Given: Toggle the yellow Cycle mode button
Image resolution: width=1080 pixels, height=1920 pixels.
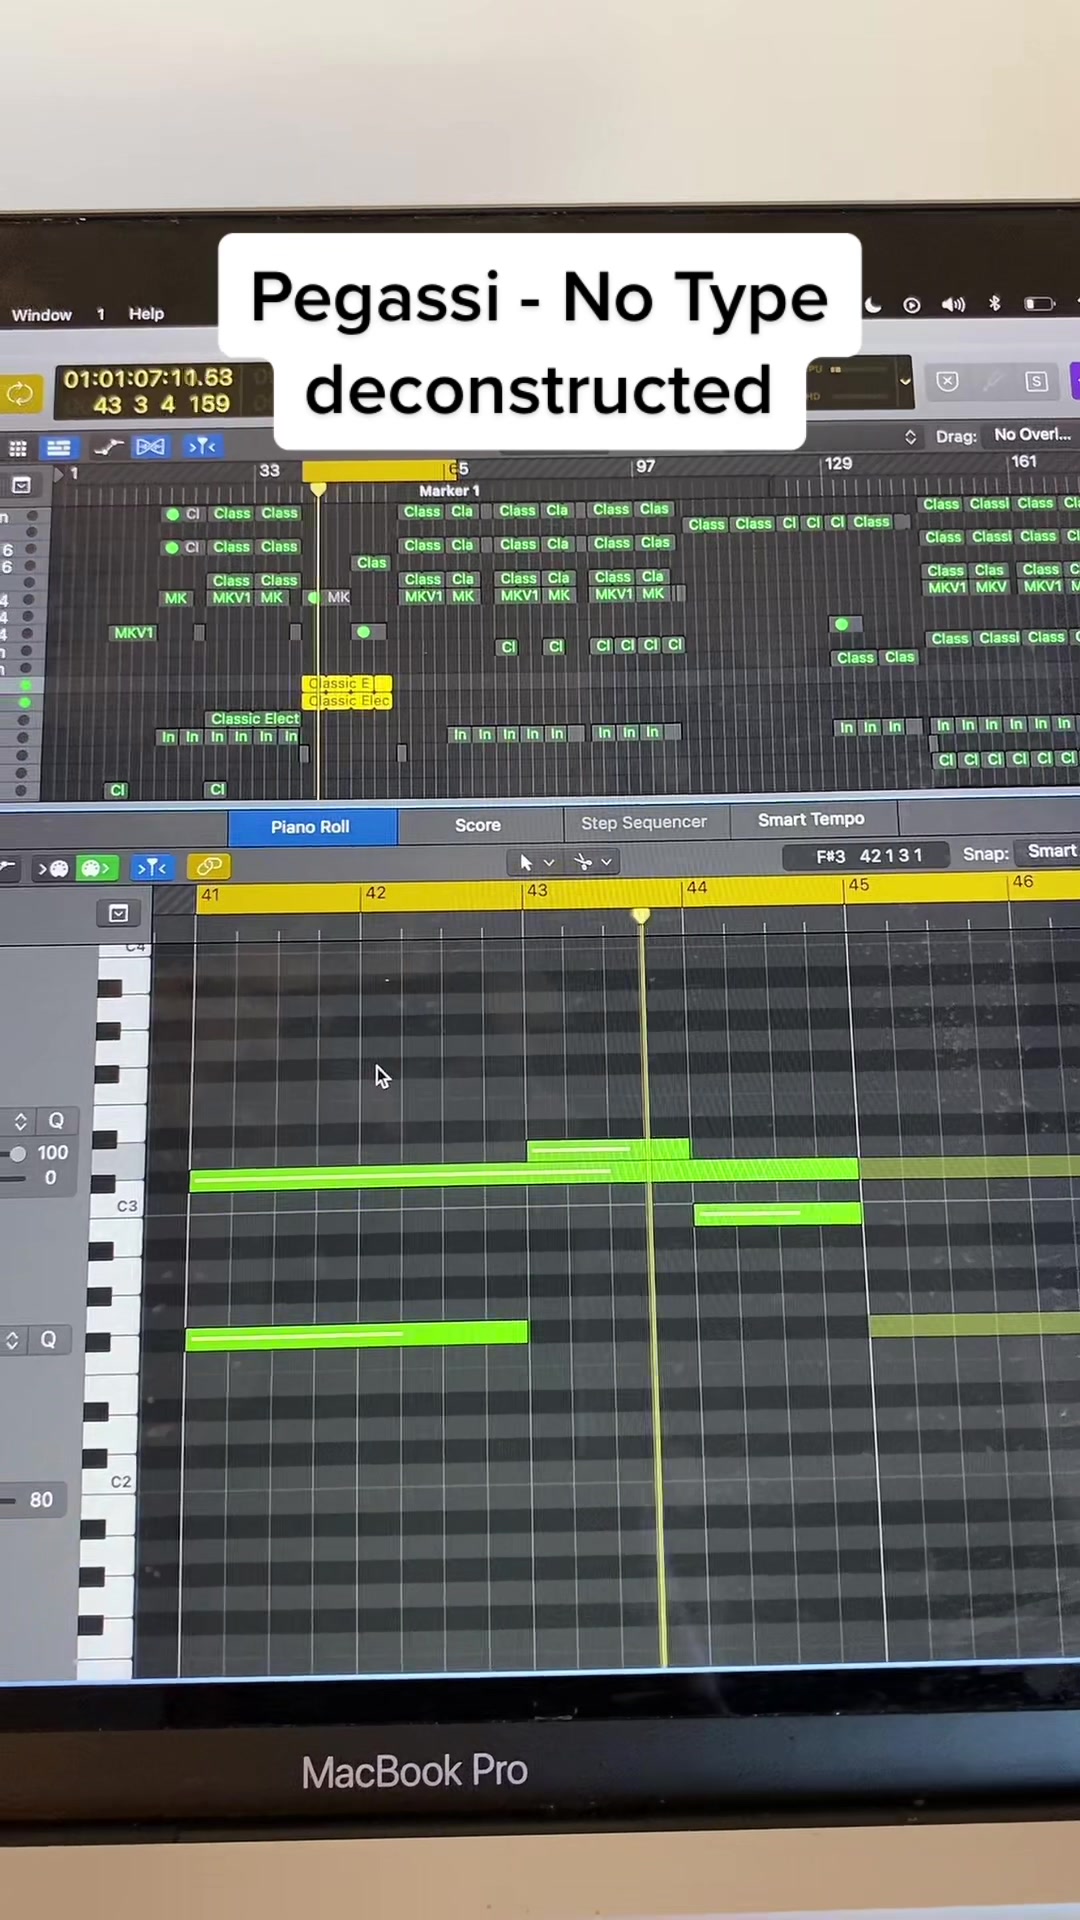Looking at the screenshot, I should pos(19,394).
